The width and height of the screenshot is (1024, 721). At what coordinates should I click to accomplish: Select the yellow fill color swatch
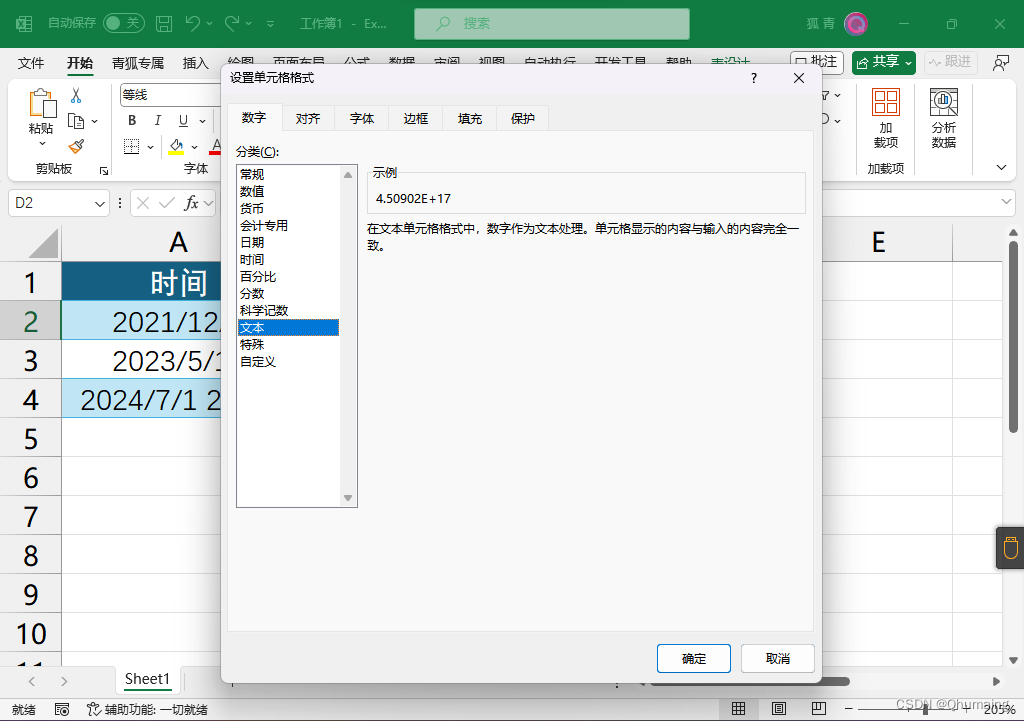point(175,153)
